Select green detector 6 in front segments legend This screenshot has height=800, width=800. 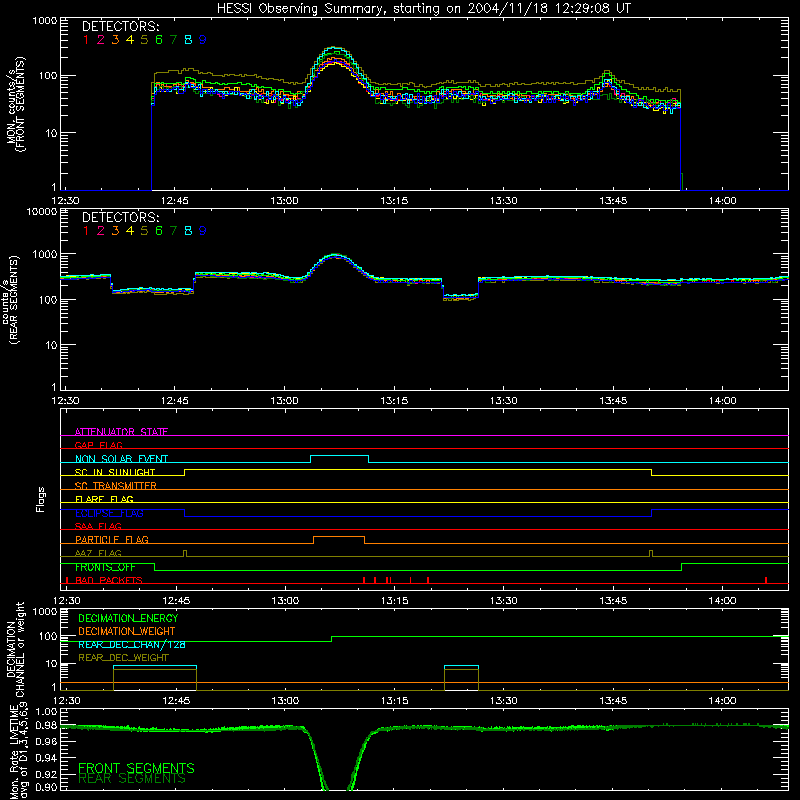pyautogui.click(x=159, y=40)
